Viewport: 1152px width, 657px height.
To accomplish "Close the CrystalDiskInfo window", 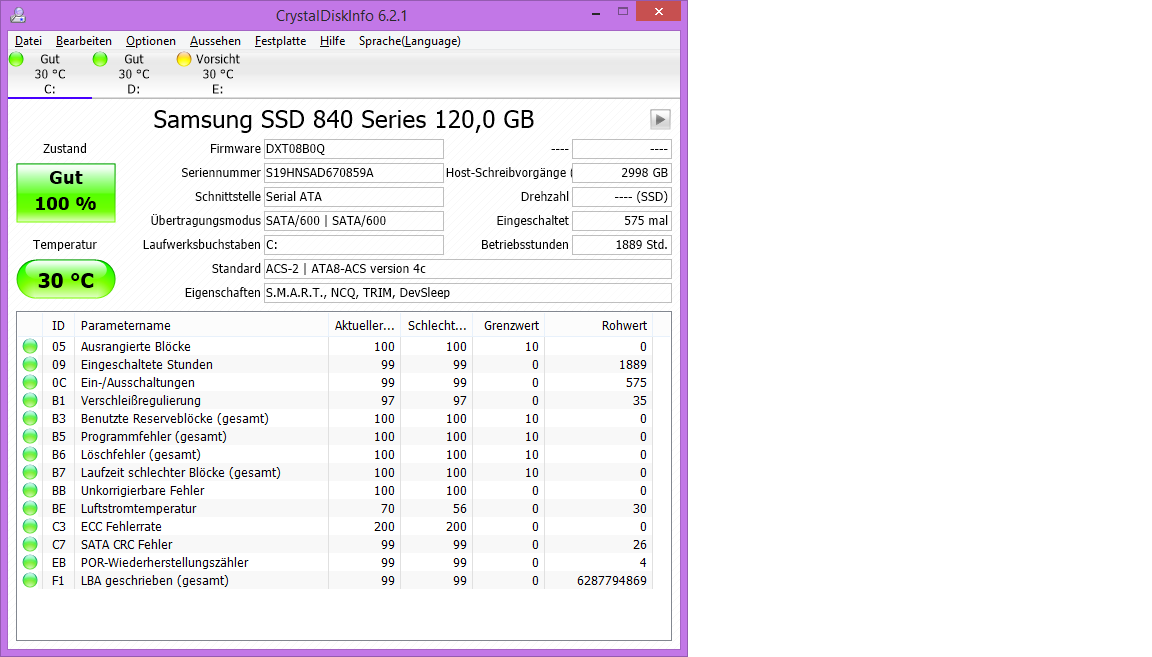I will [658, 12].
